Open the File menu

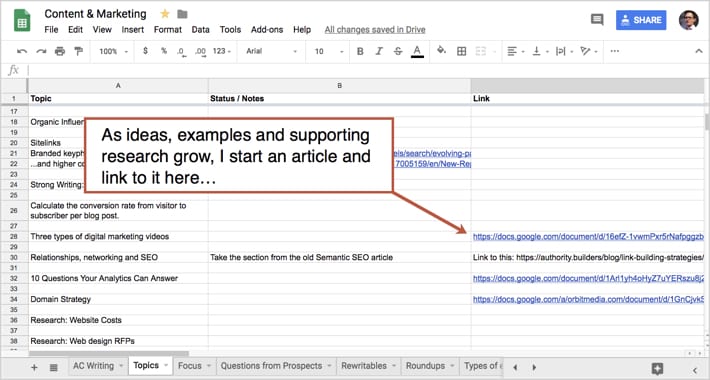pos(51,29)
